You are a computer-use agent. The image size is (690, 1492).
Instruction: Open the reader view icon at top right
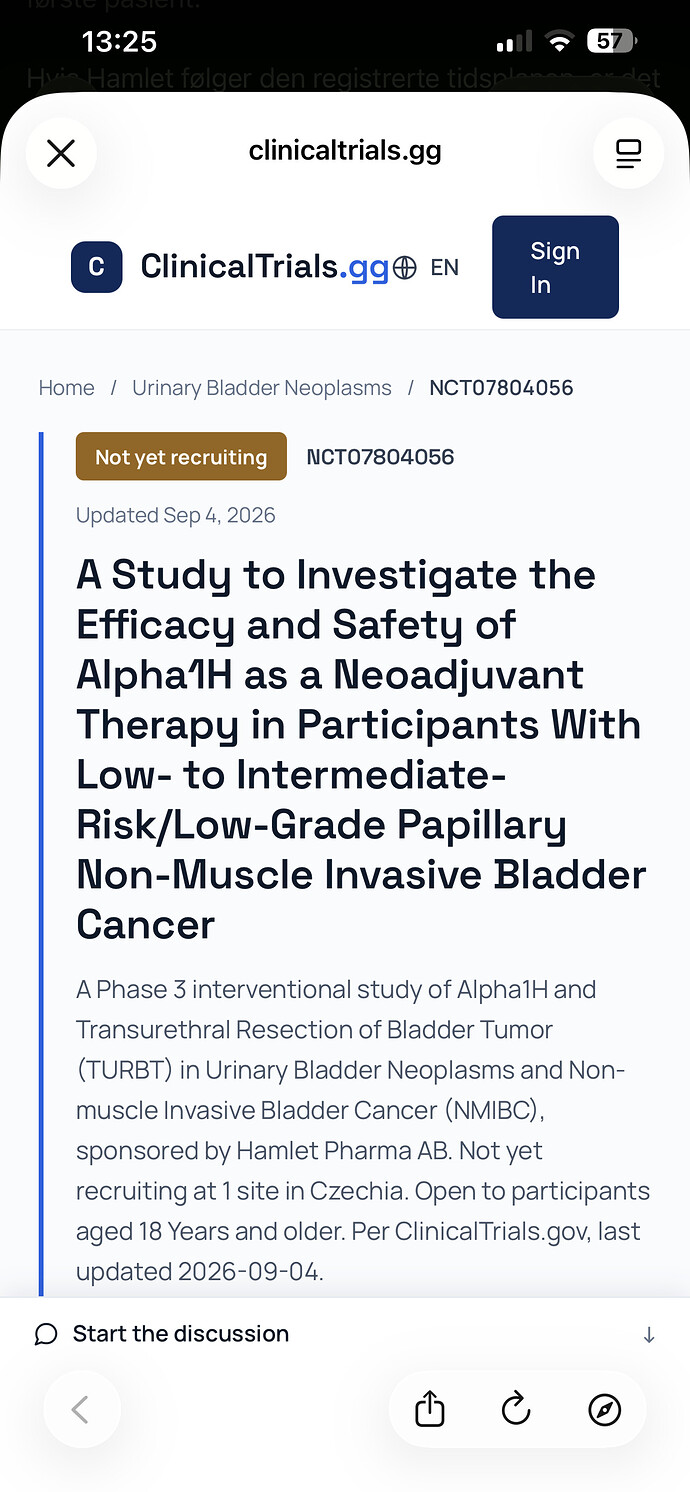point(628,153)
